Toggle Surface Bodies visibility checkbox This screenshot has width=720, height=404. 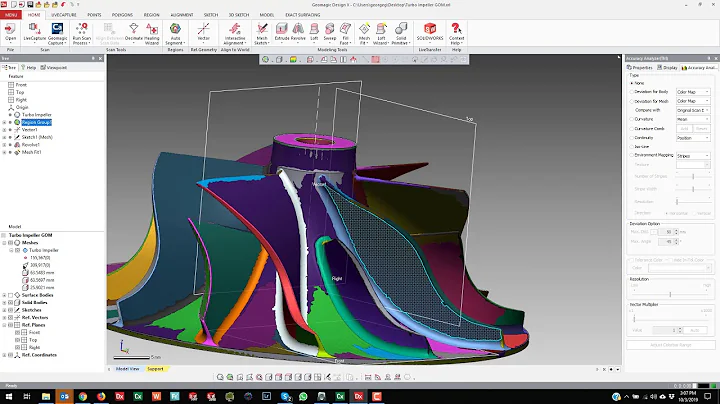[x=11, y=295]
